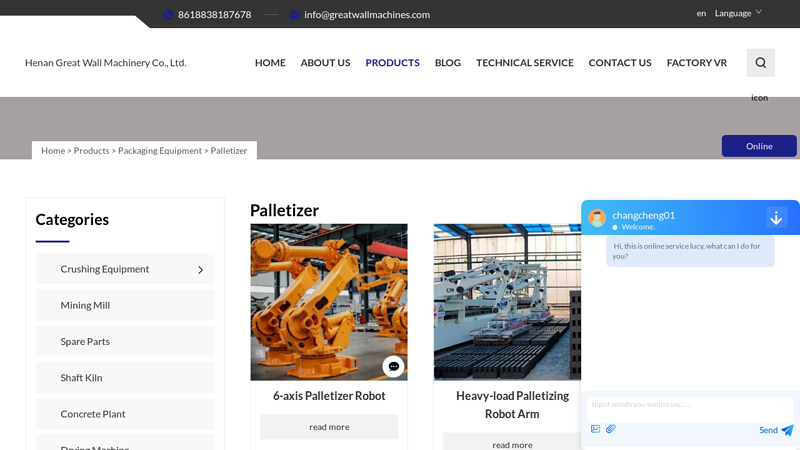Click the paperclip attachment icon in chat
The image size is (800, 450).
(x=611, y=429)
